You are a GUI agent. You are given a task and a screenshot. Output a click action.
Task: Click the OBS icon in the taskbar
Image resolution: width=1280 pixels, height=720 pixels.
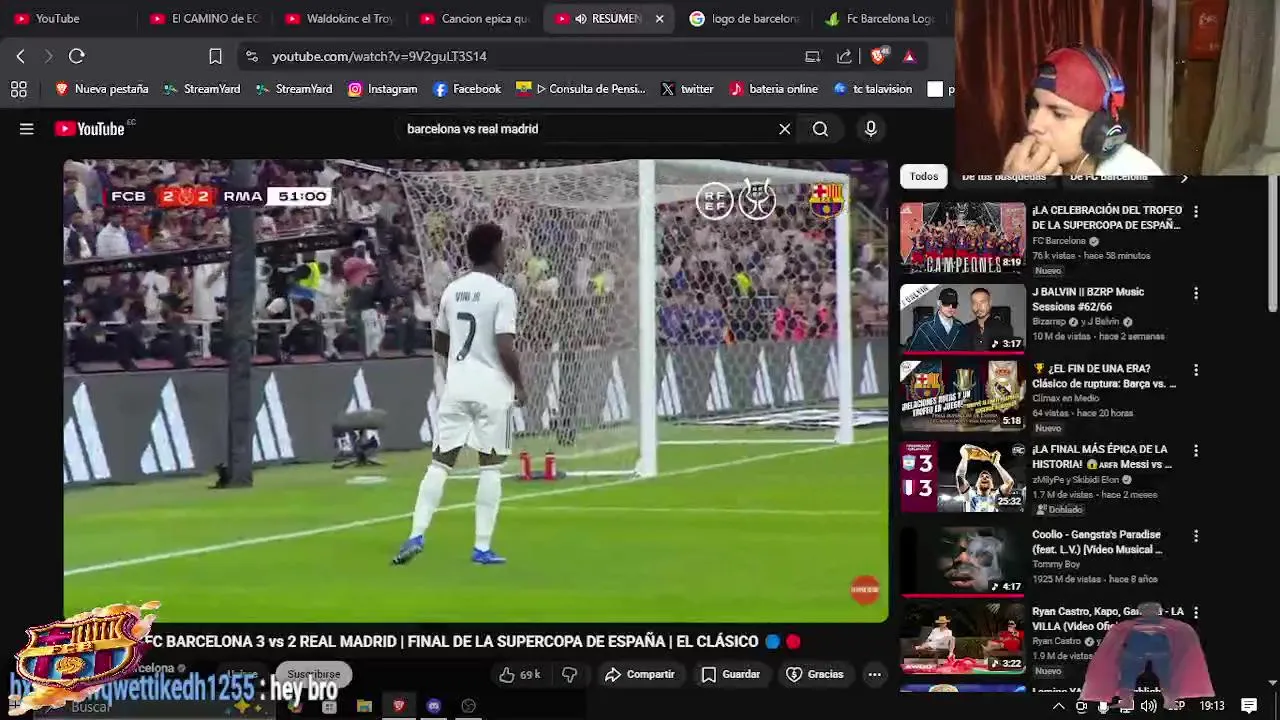pos(468,706)
